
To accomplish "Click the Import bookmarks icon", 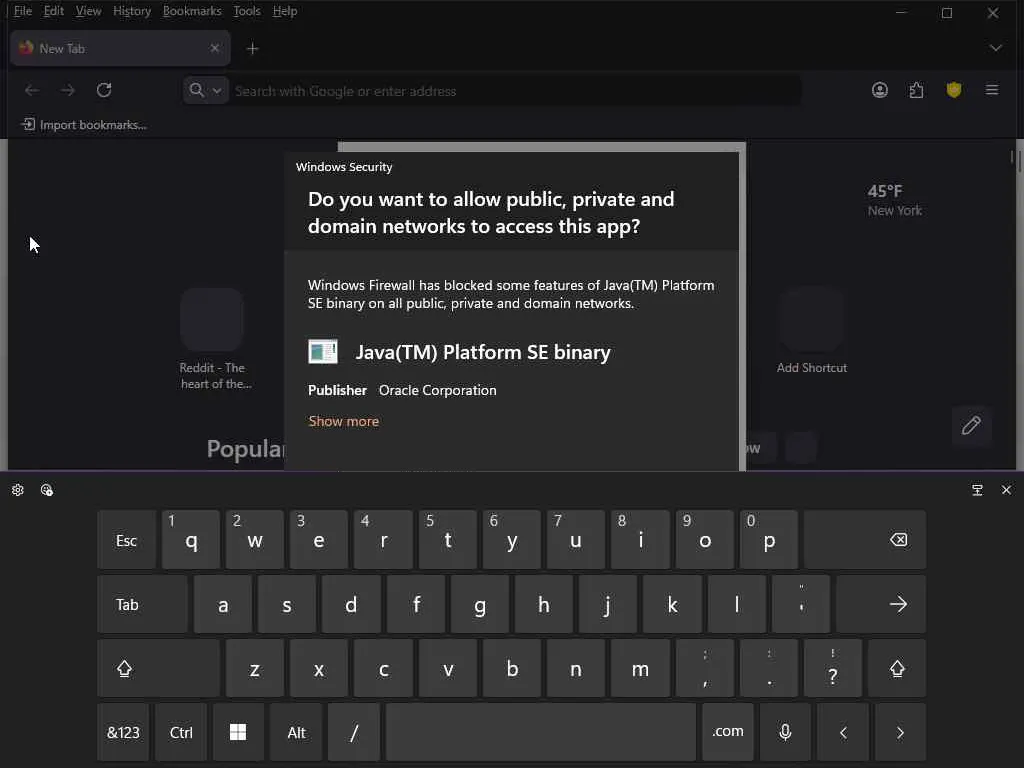I will (x=28, y=124).
